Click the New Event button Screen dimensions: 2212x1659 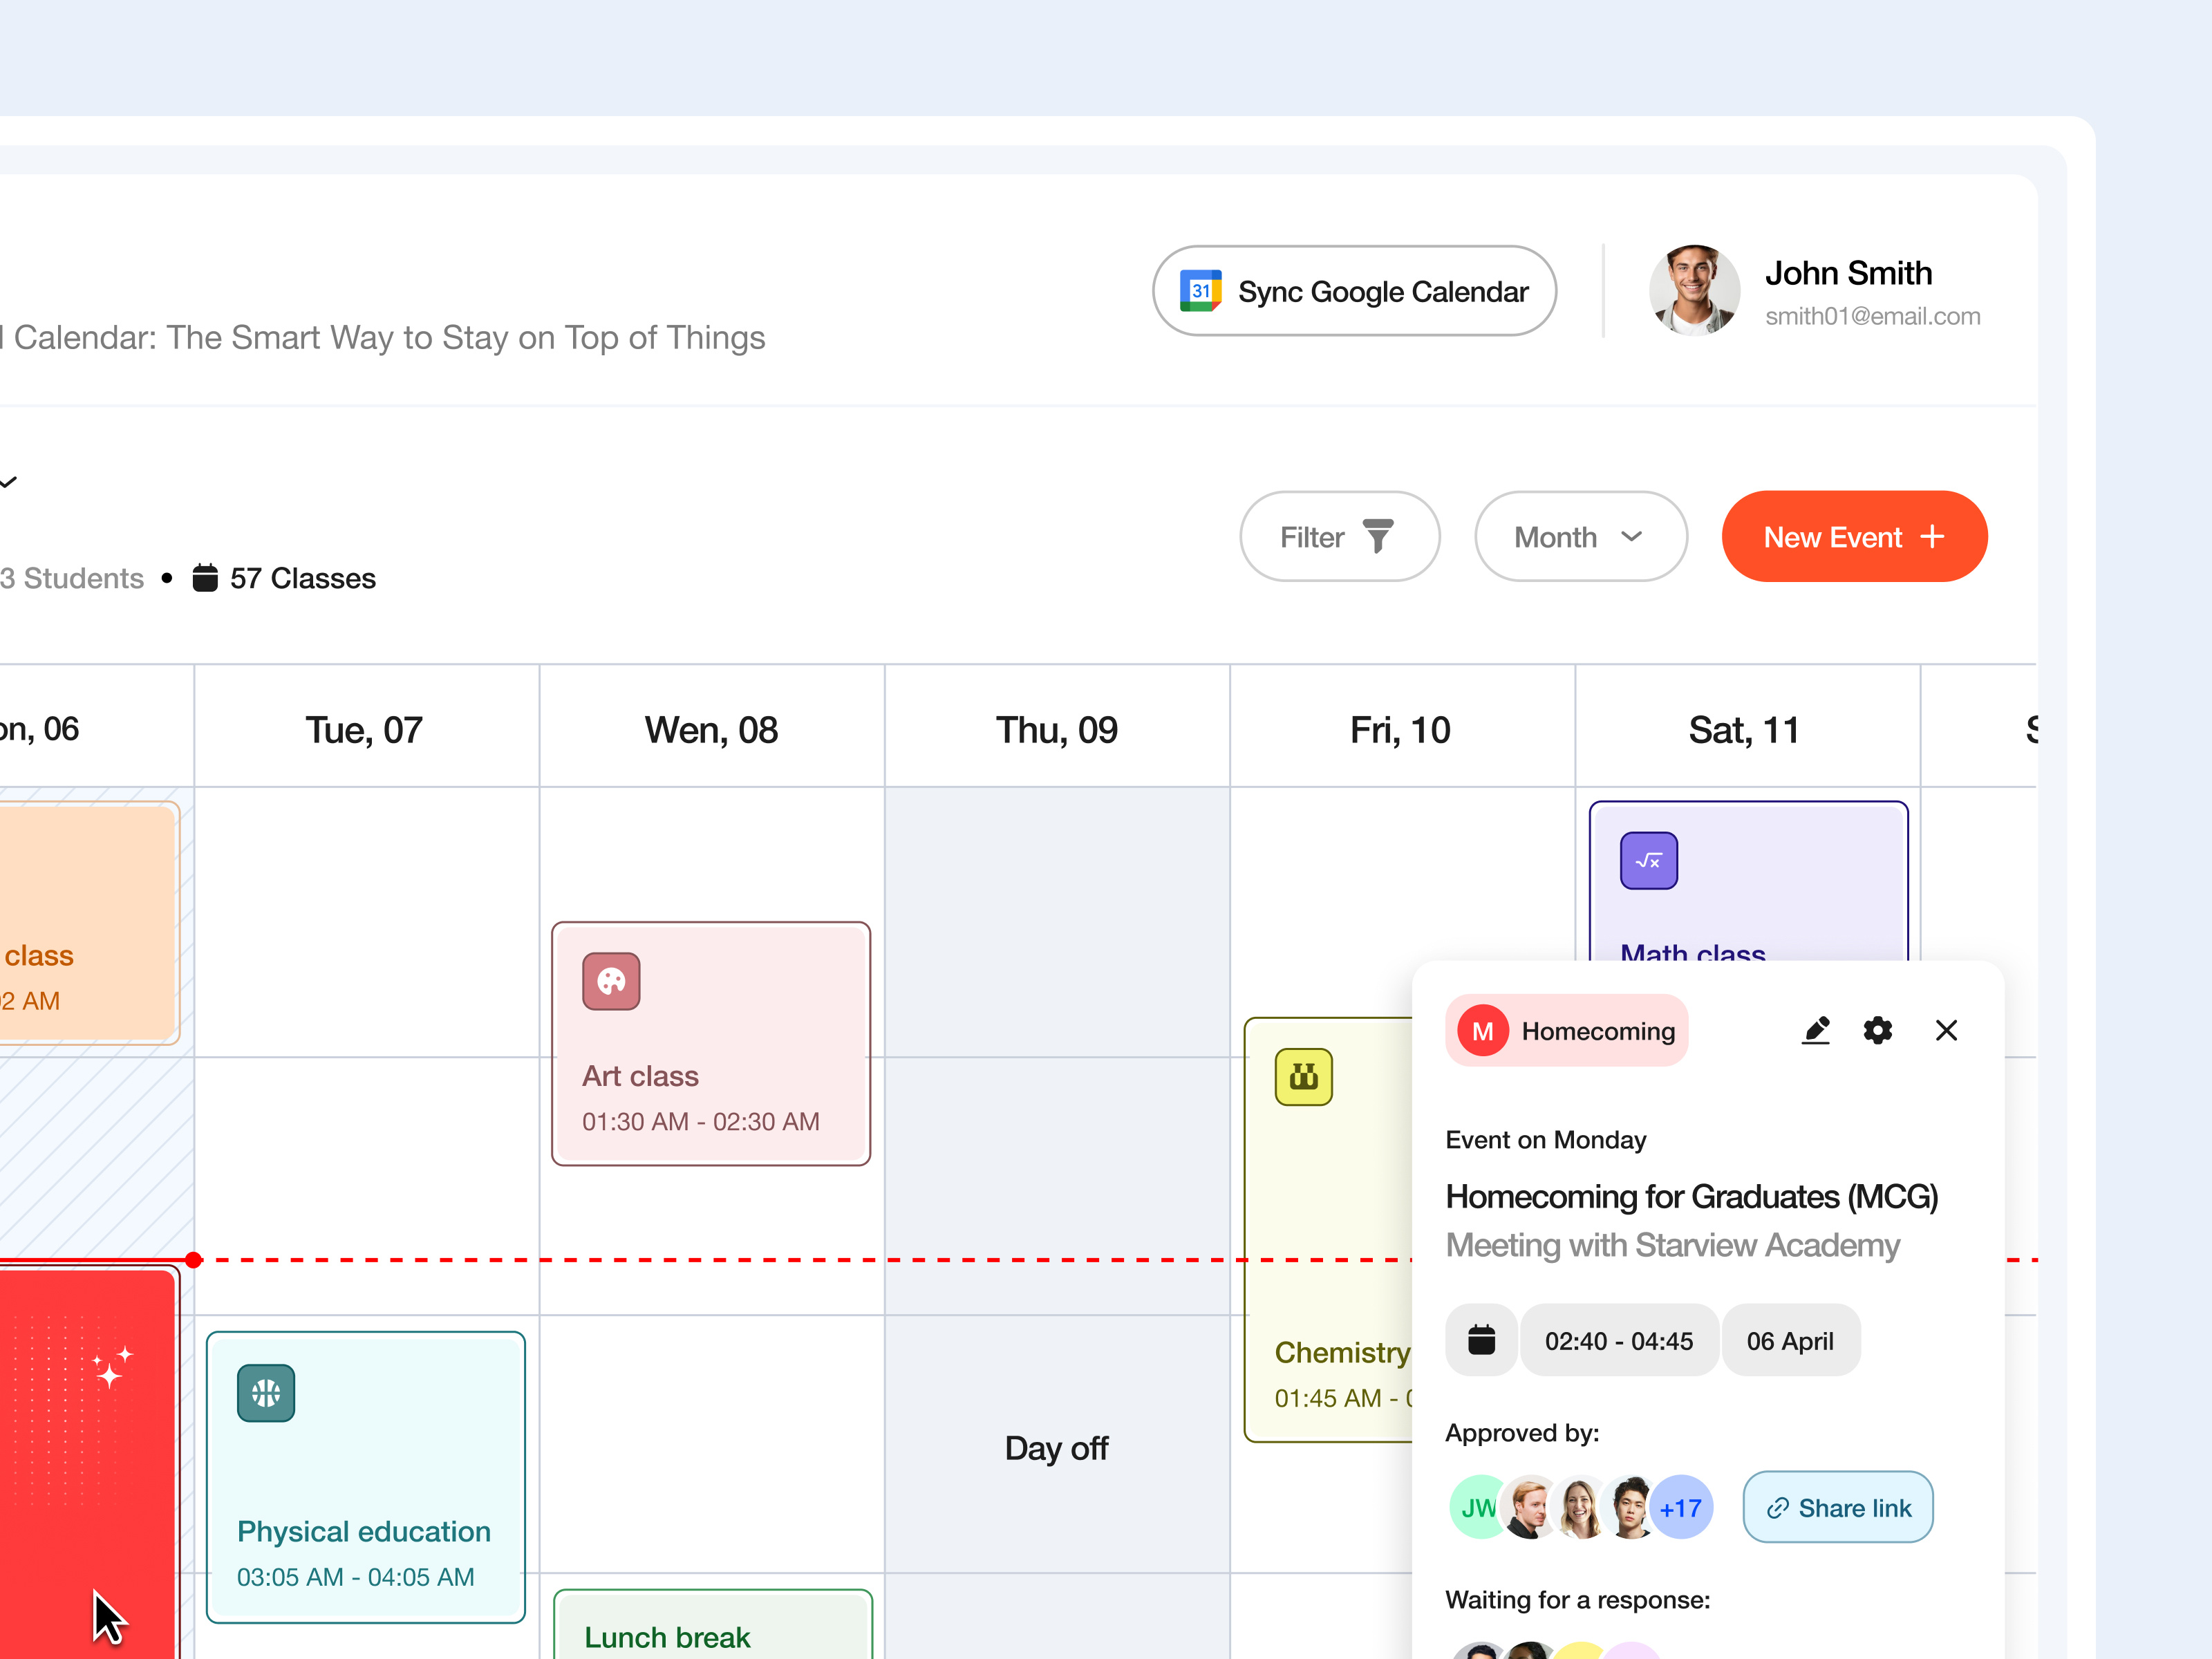tap(1853, 536)
